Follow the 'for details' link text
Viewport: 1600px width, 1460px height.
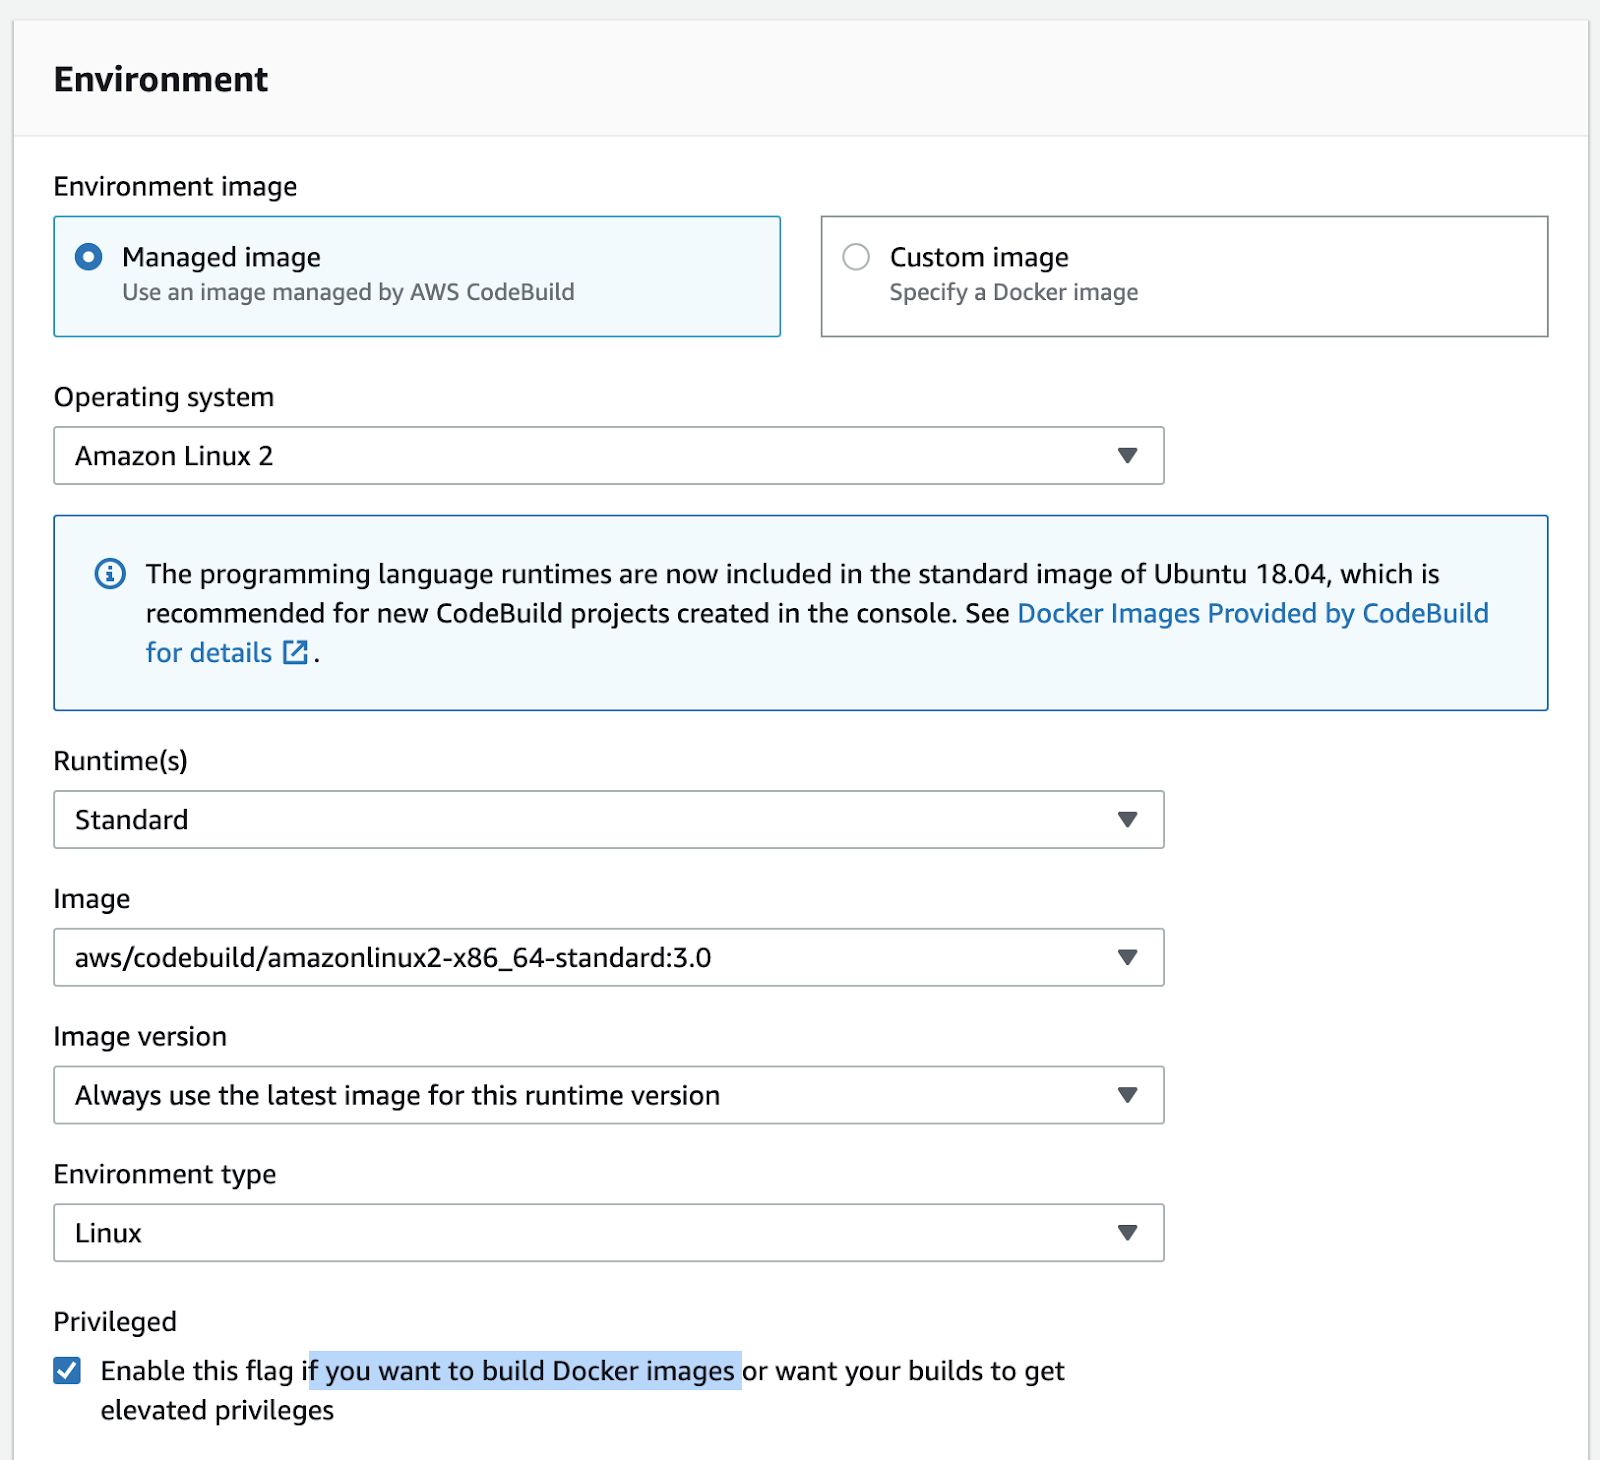pos(208,653)
